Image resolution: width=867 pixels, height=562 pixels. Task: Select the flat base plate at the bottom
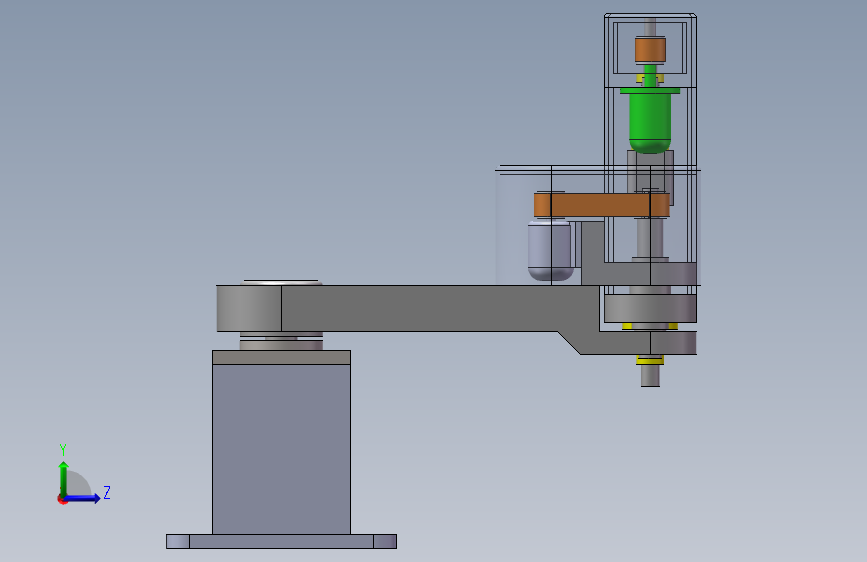click(281, 542)
